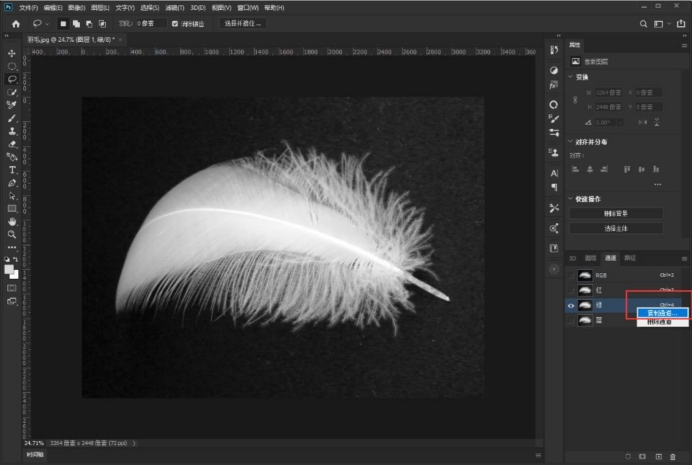692x465 pixels.
Task: Select the Move tool
Action: (x=12, y=53)
